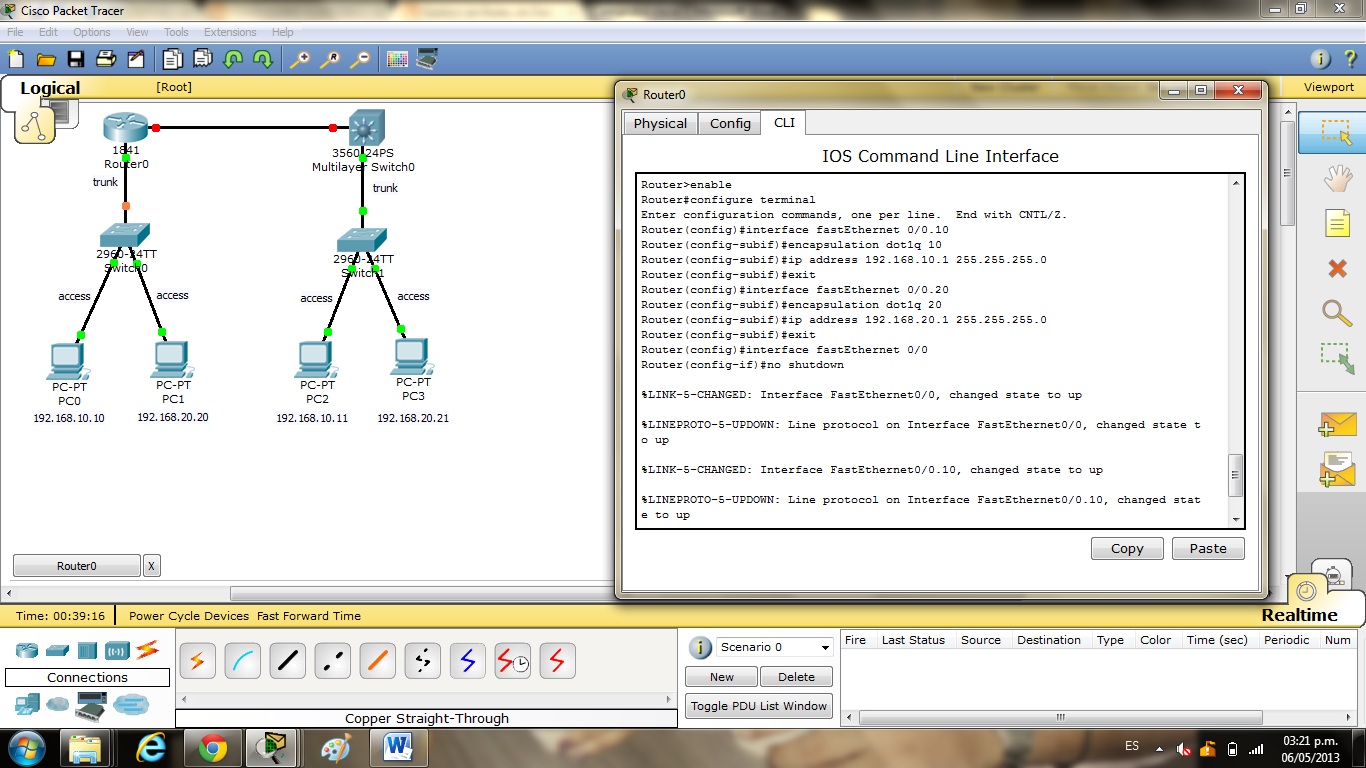The image size is (1366, 768).
Task: Click Fast Forward Time
Action: coord(309,616)
